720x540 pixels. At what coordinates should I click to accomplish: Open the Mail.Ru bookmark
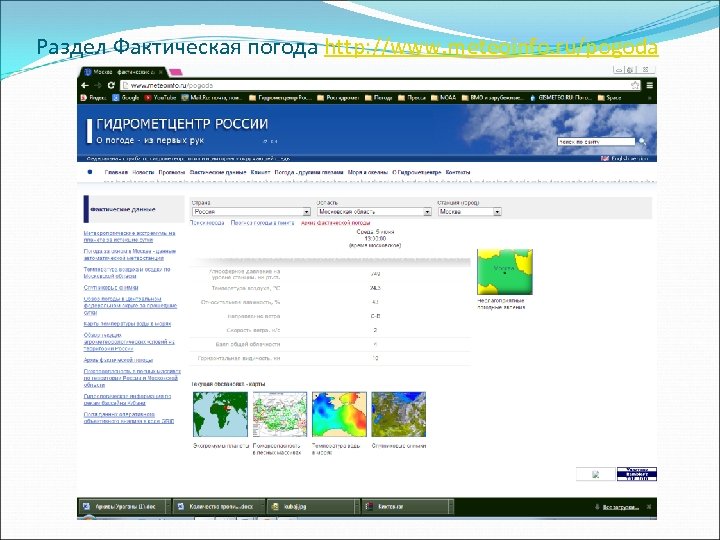(x=212, y=98)
